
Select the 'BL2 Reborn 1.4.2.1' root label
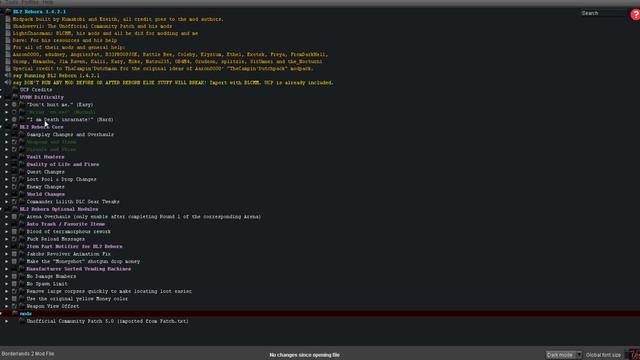(39, 12)
